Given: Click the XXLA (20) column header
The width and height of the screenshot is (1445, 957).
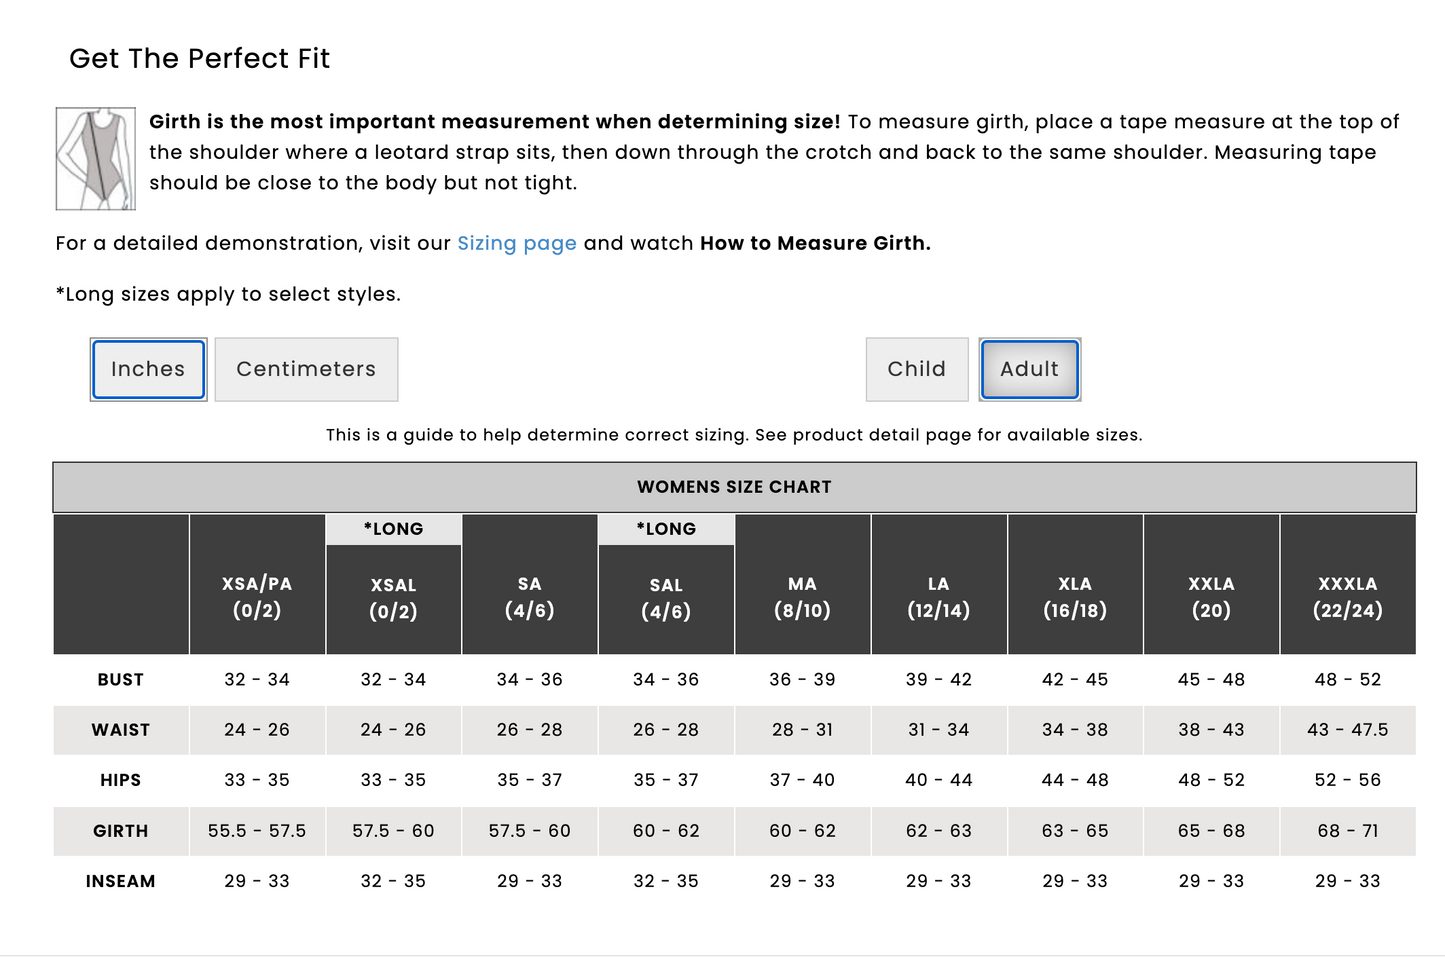Looking at the screenshot, I should pos(1211,597).
